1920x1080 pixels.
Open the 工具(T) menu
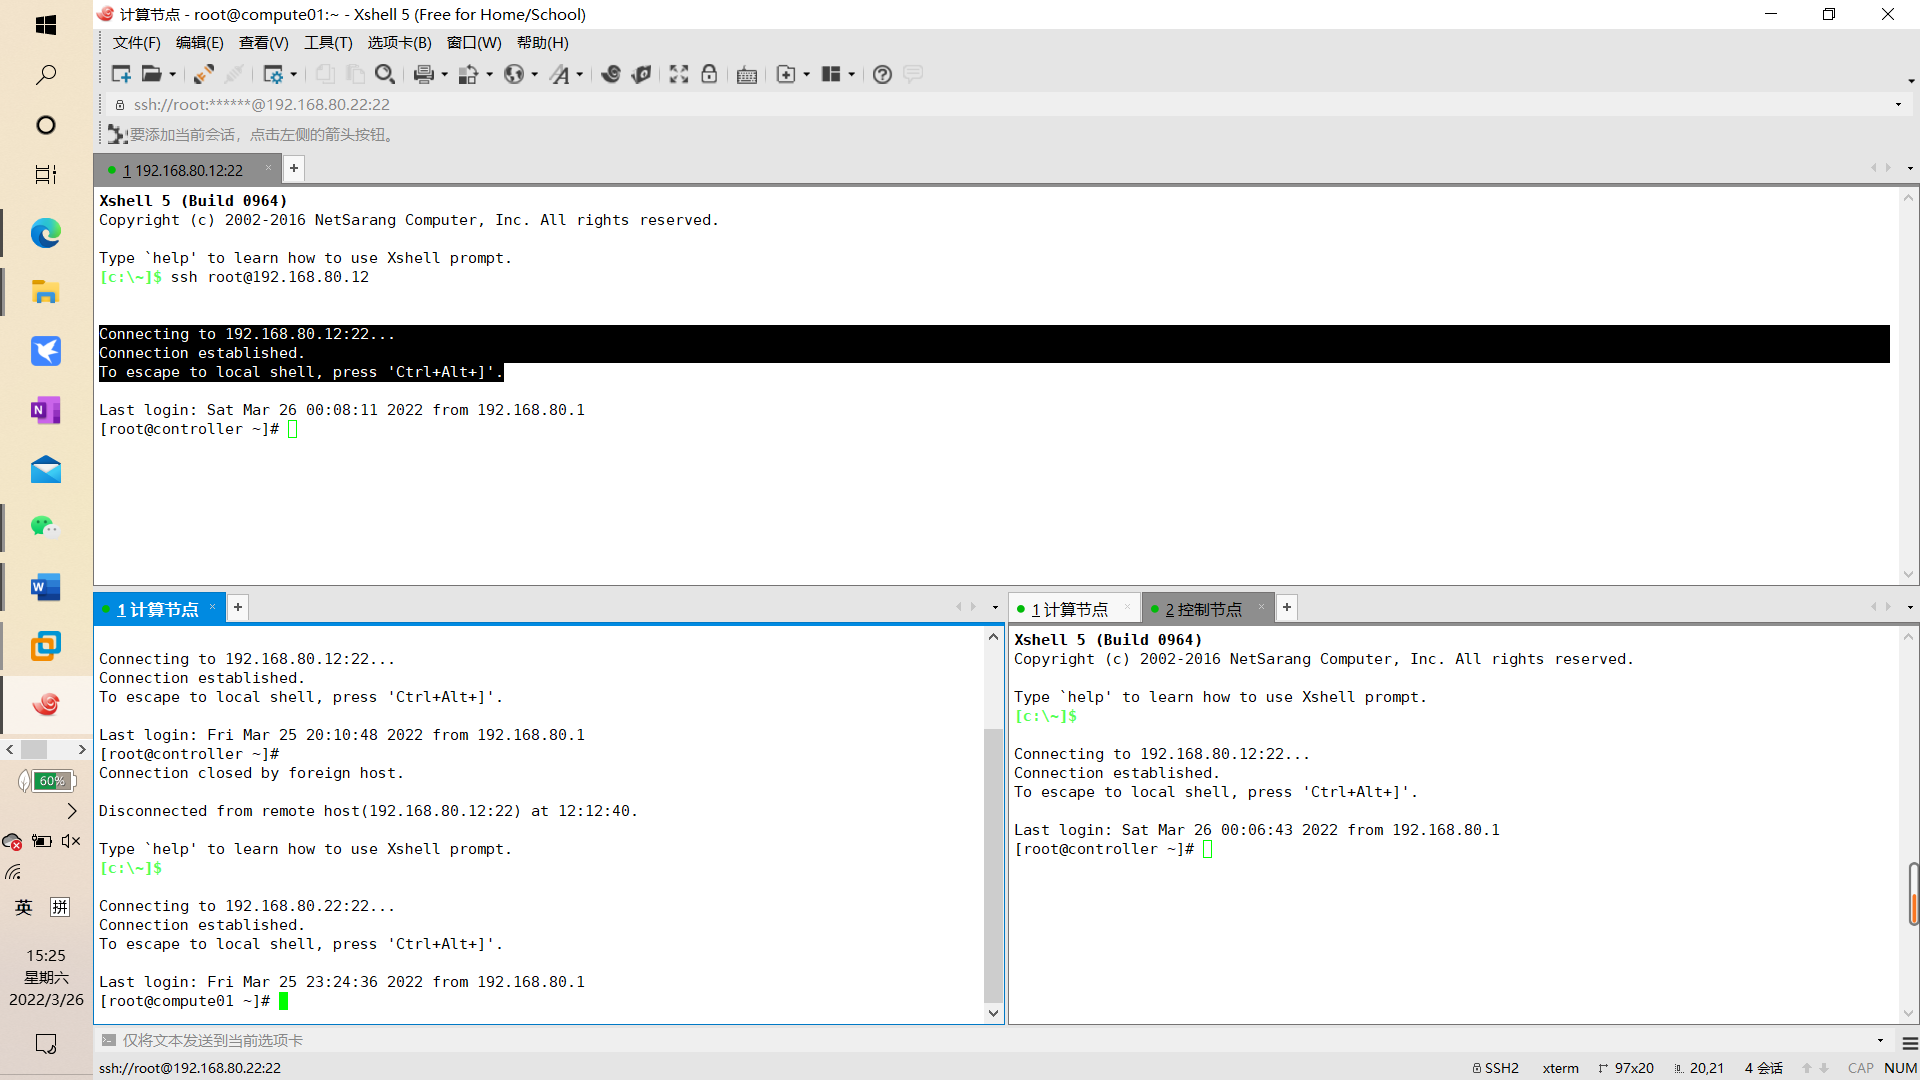pyautogui.click(x=328, y=43)
